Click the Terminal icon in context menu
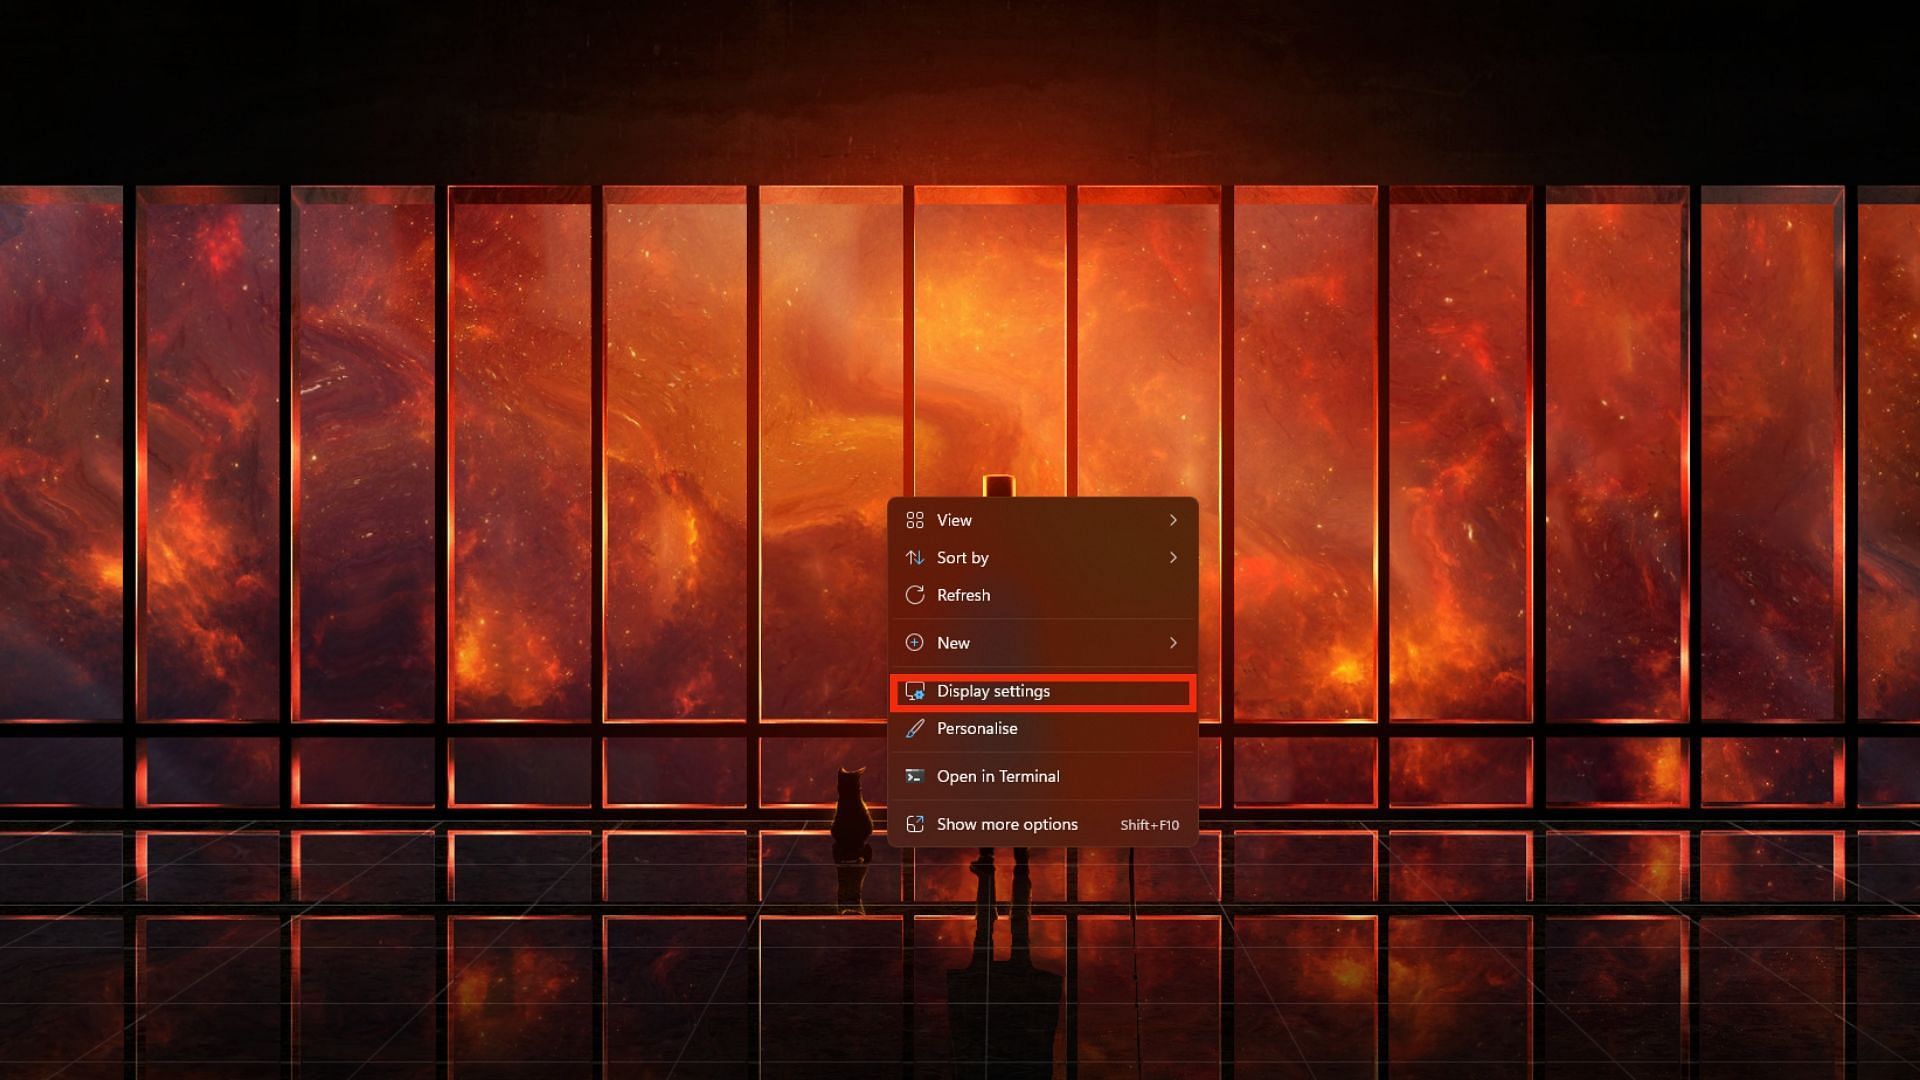 point(915,775)
